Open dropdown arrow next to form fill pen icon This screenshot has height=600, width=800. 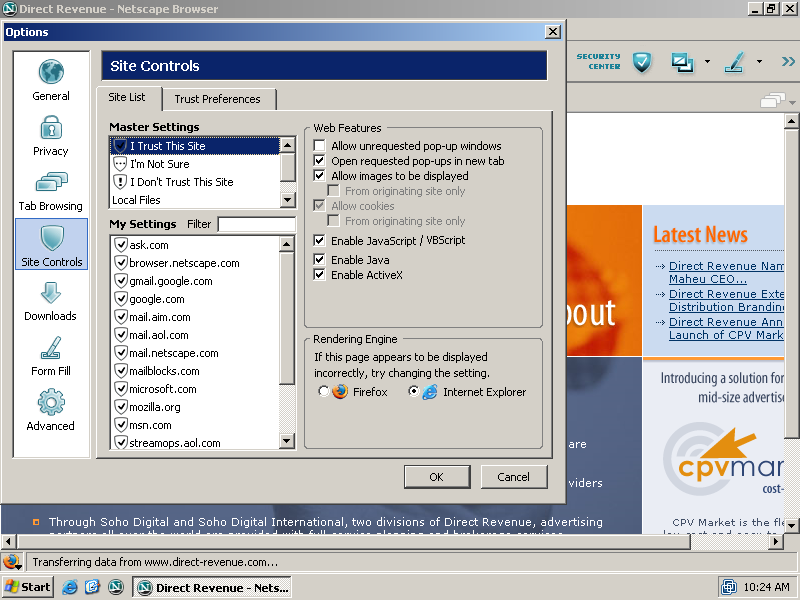coord(759,62)
